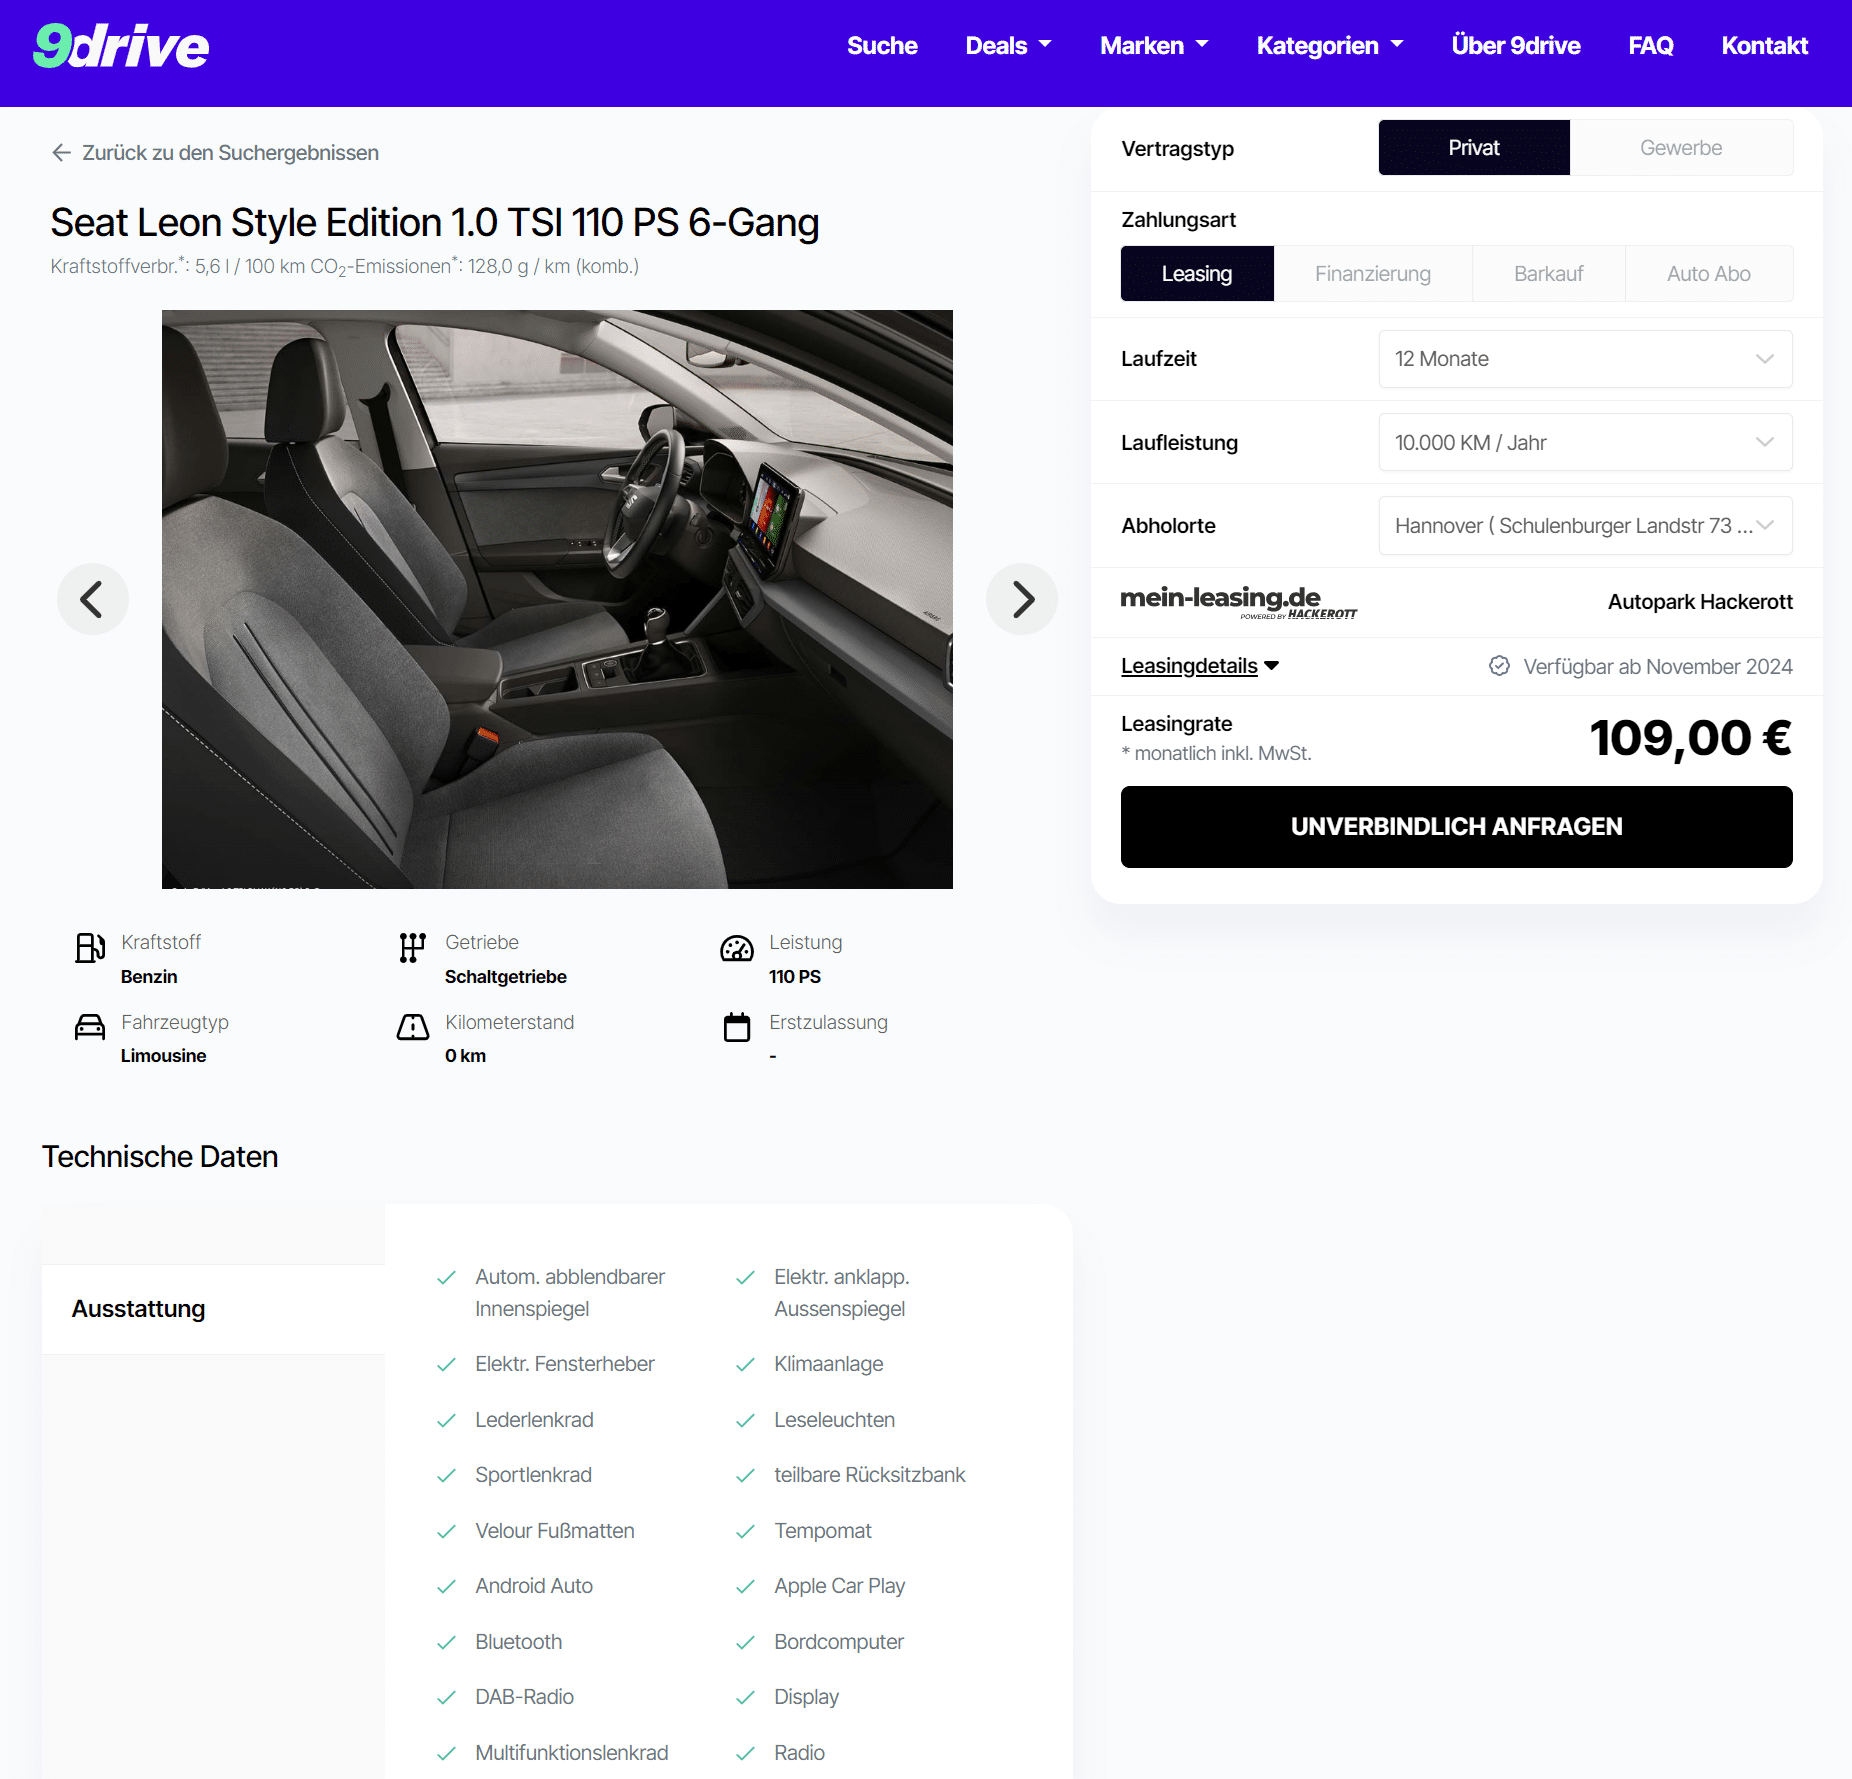This screenshot has height=1779, width=1852.
Task: Click the Erstzulassung calendar icon
Action: tap(737, 1027)
